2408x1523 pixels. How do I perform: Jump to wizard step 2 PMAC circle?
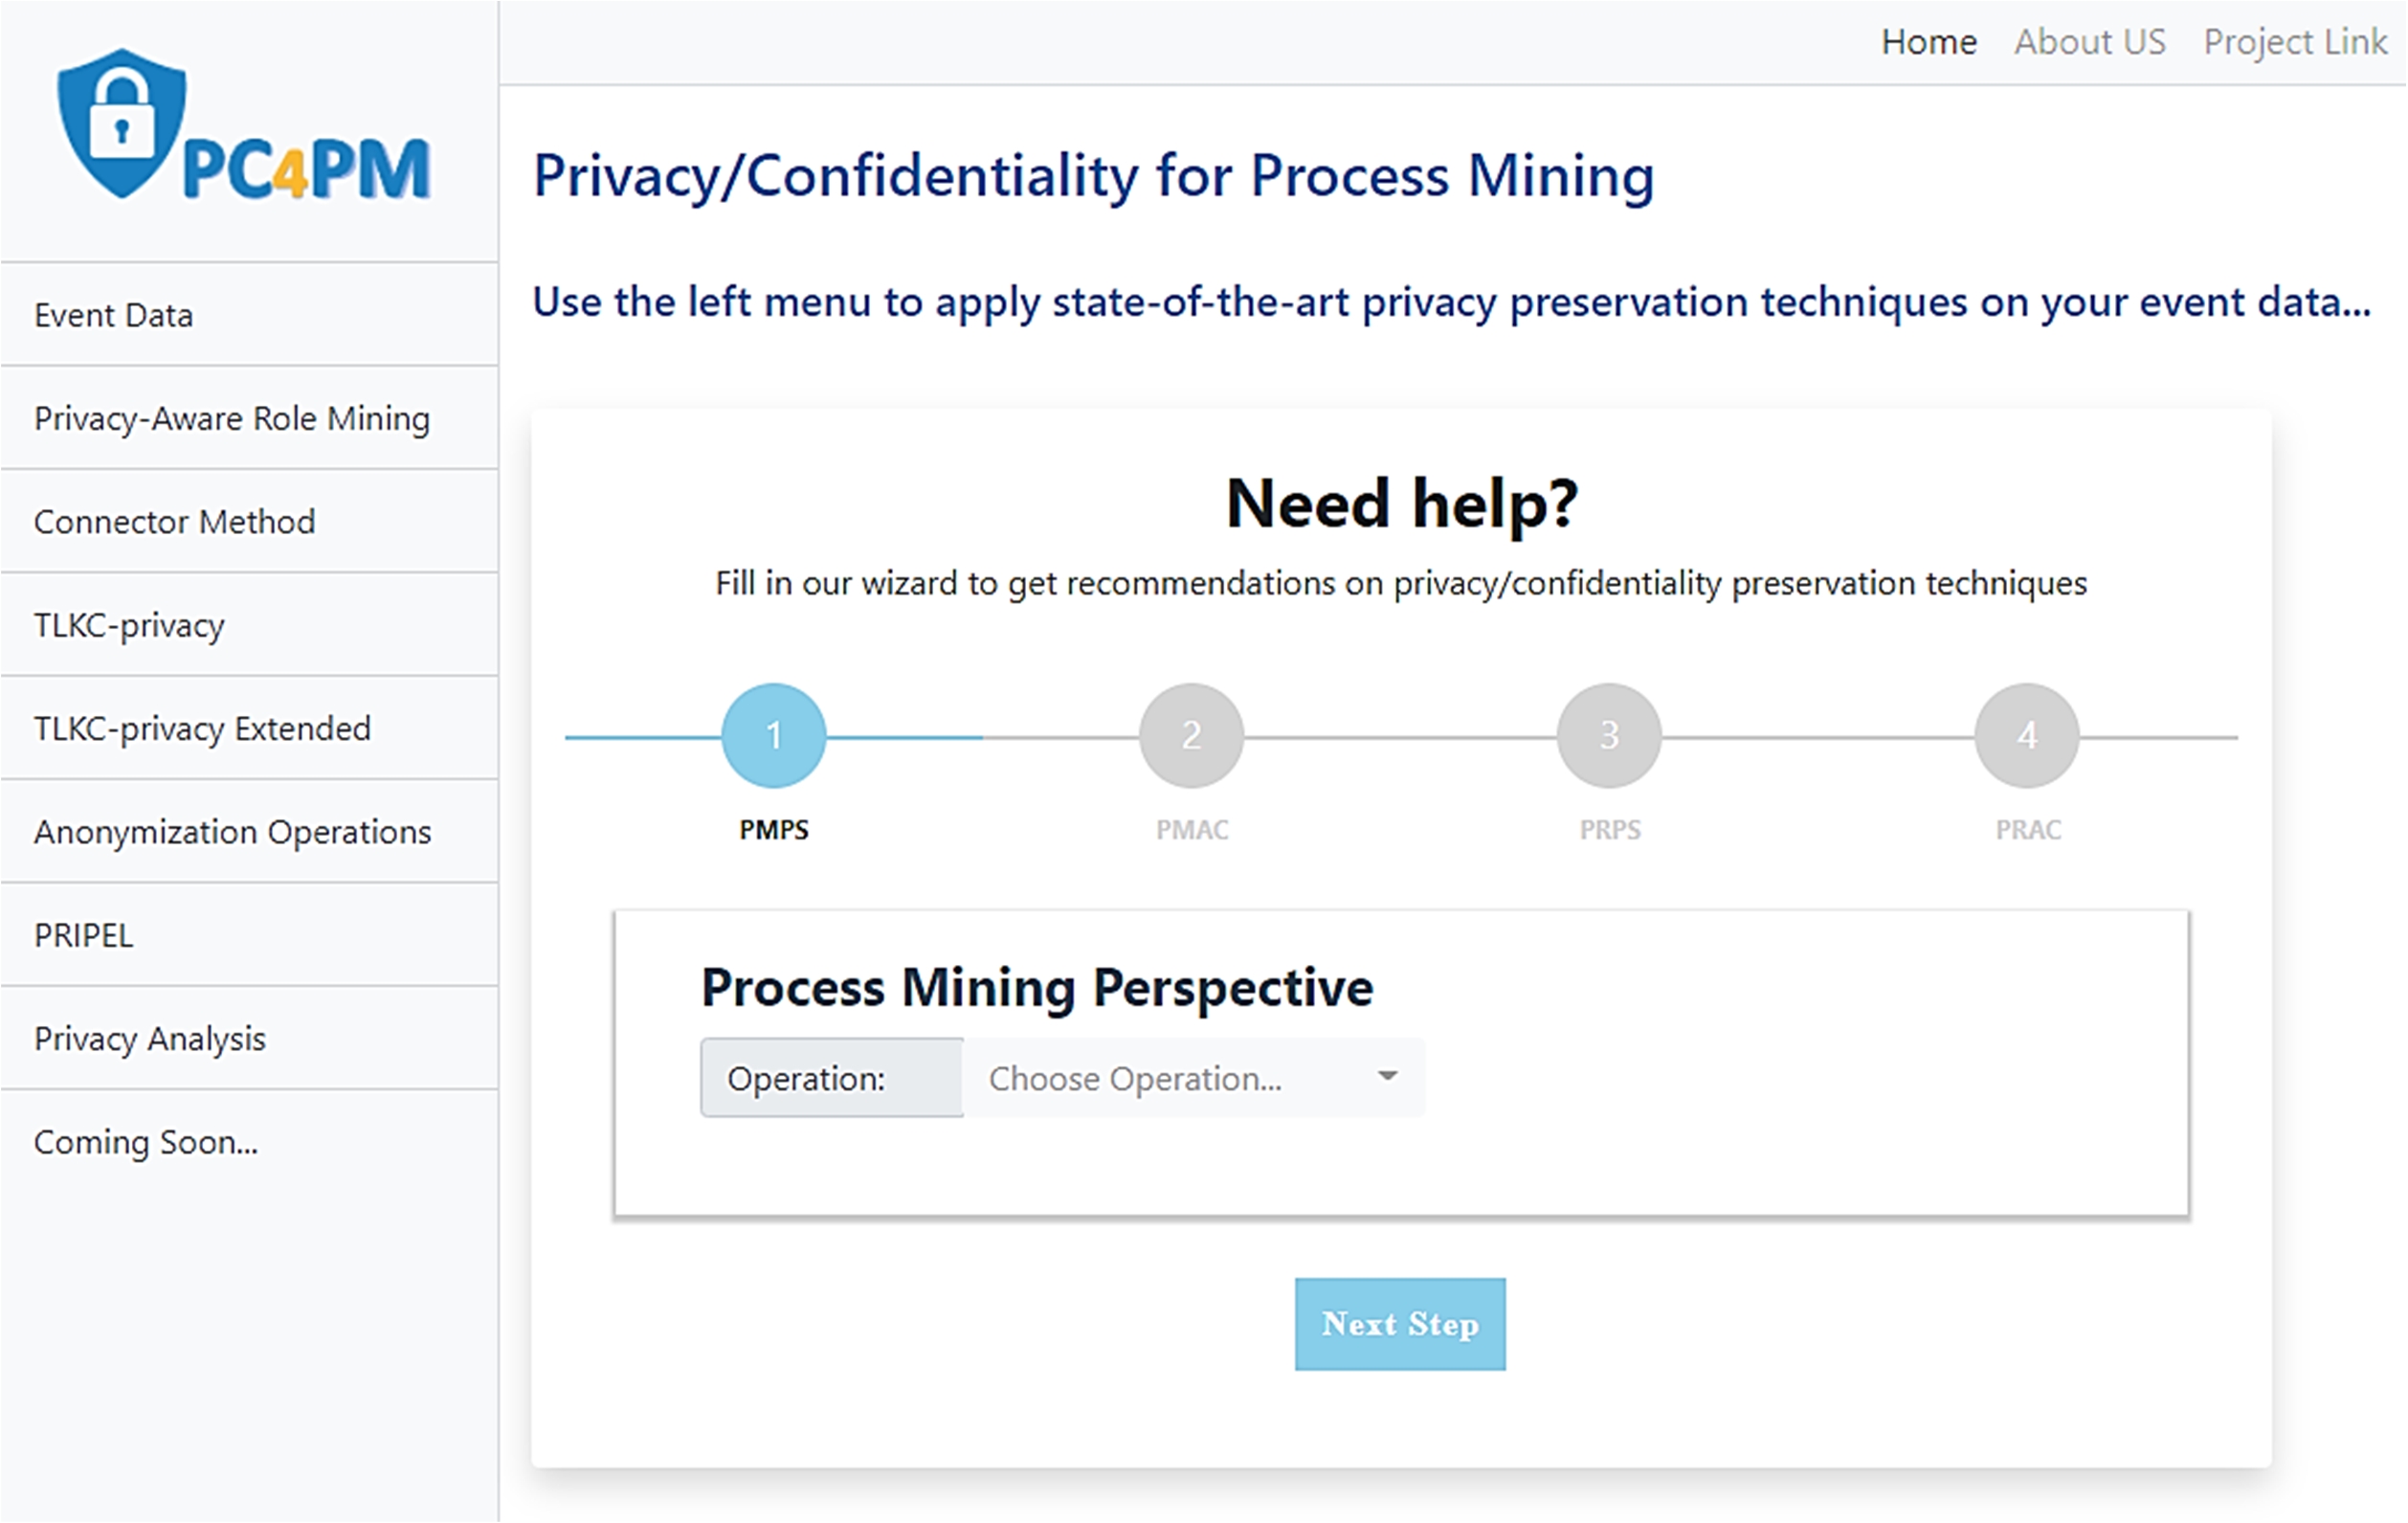[1191, 736]
